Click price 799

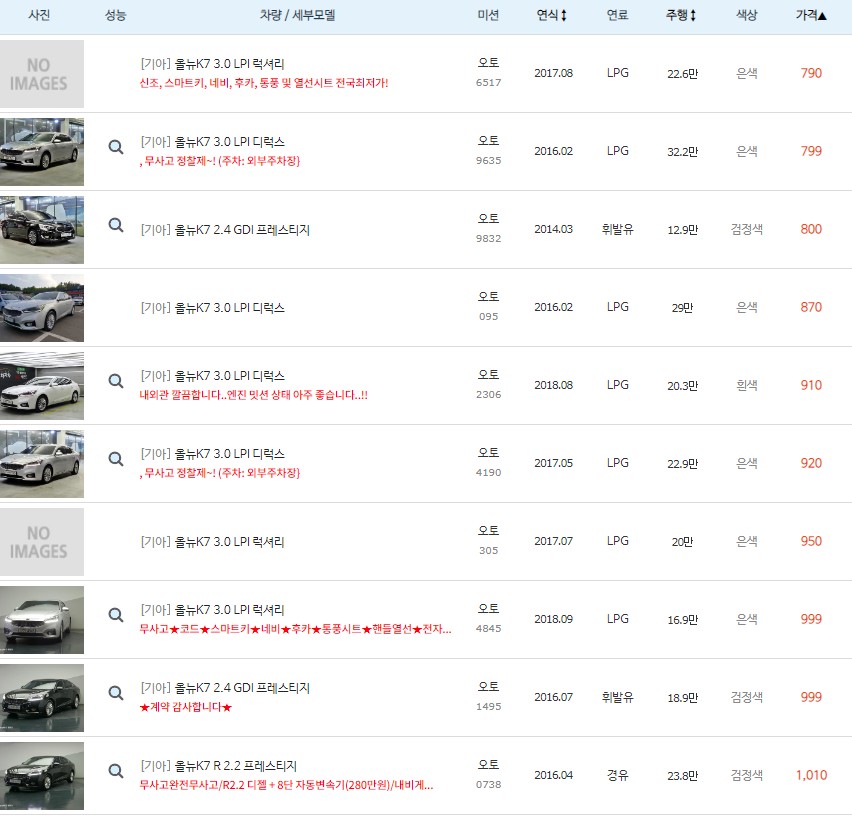point(811,151)
